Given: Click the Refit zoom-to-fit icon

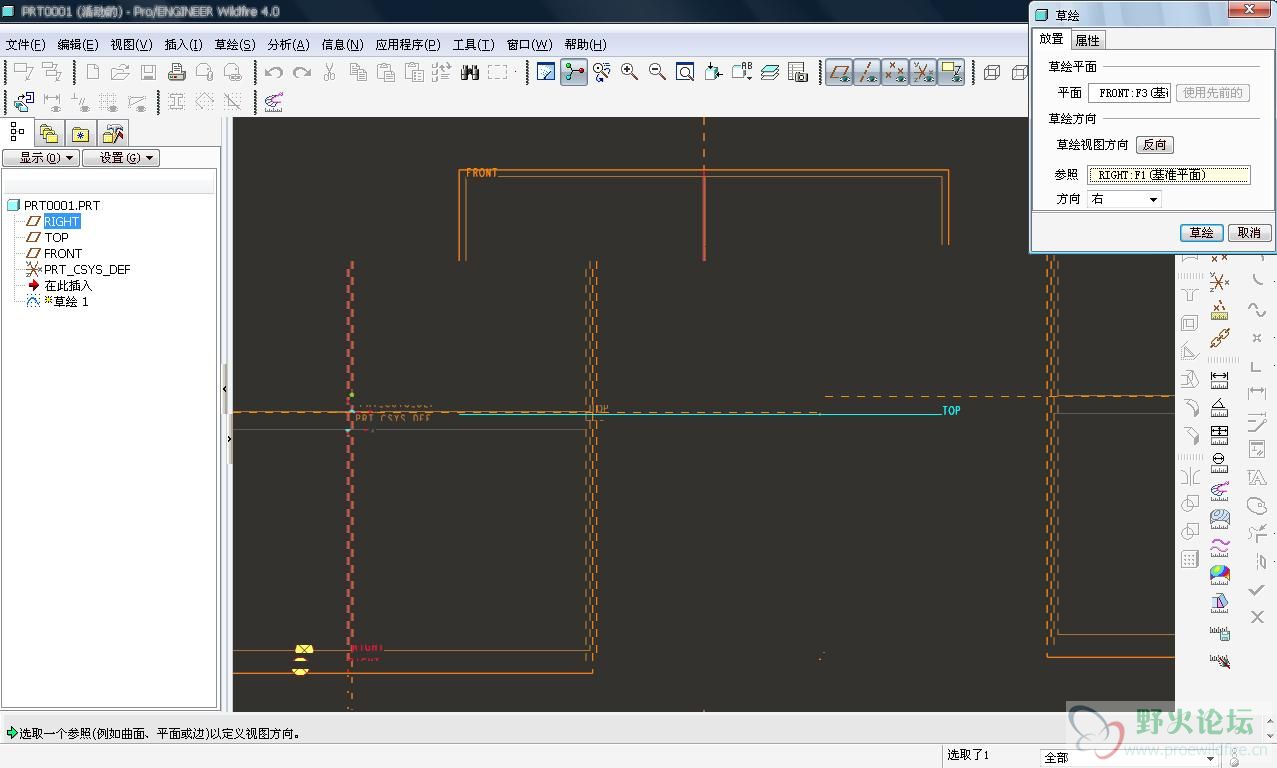Looking at the screenshot, I should pyautogui.click(x=685, y=72).
